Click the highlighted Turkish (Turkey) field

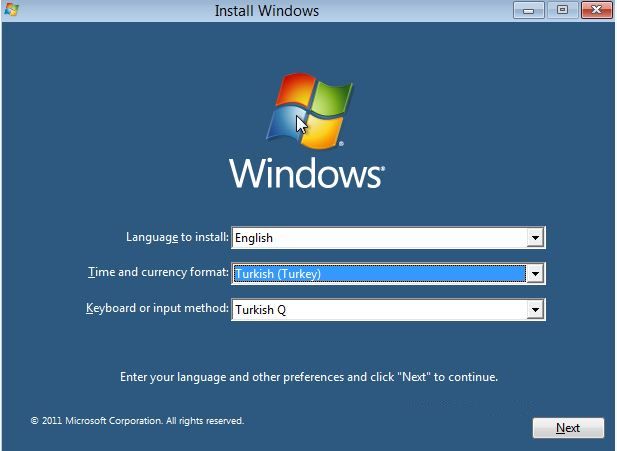(378, 274)
